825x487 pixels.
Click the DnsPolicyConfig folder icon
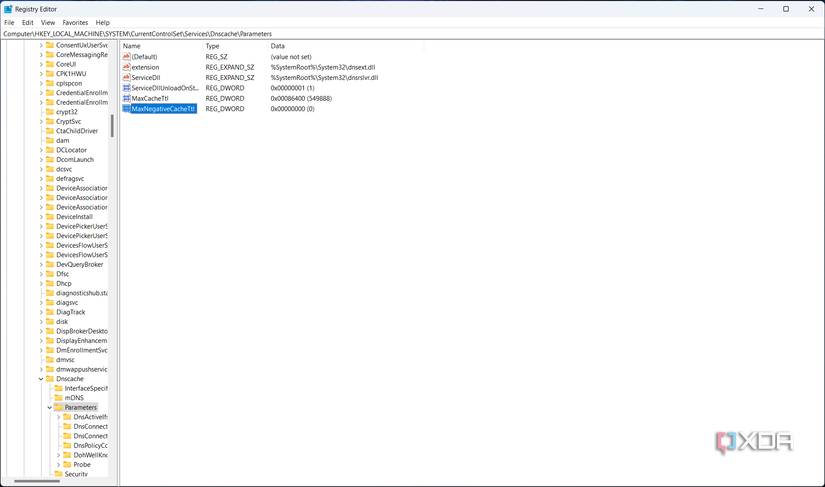[67, 445]
